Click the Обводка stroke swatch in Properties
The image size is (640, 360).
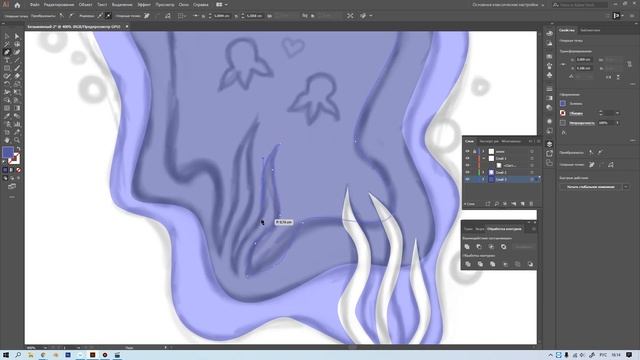tap(563, 113)
